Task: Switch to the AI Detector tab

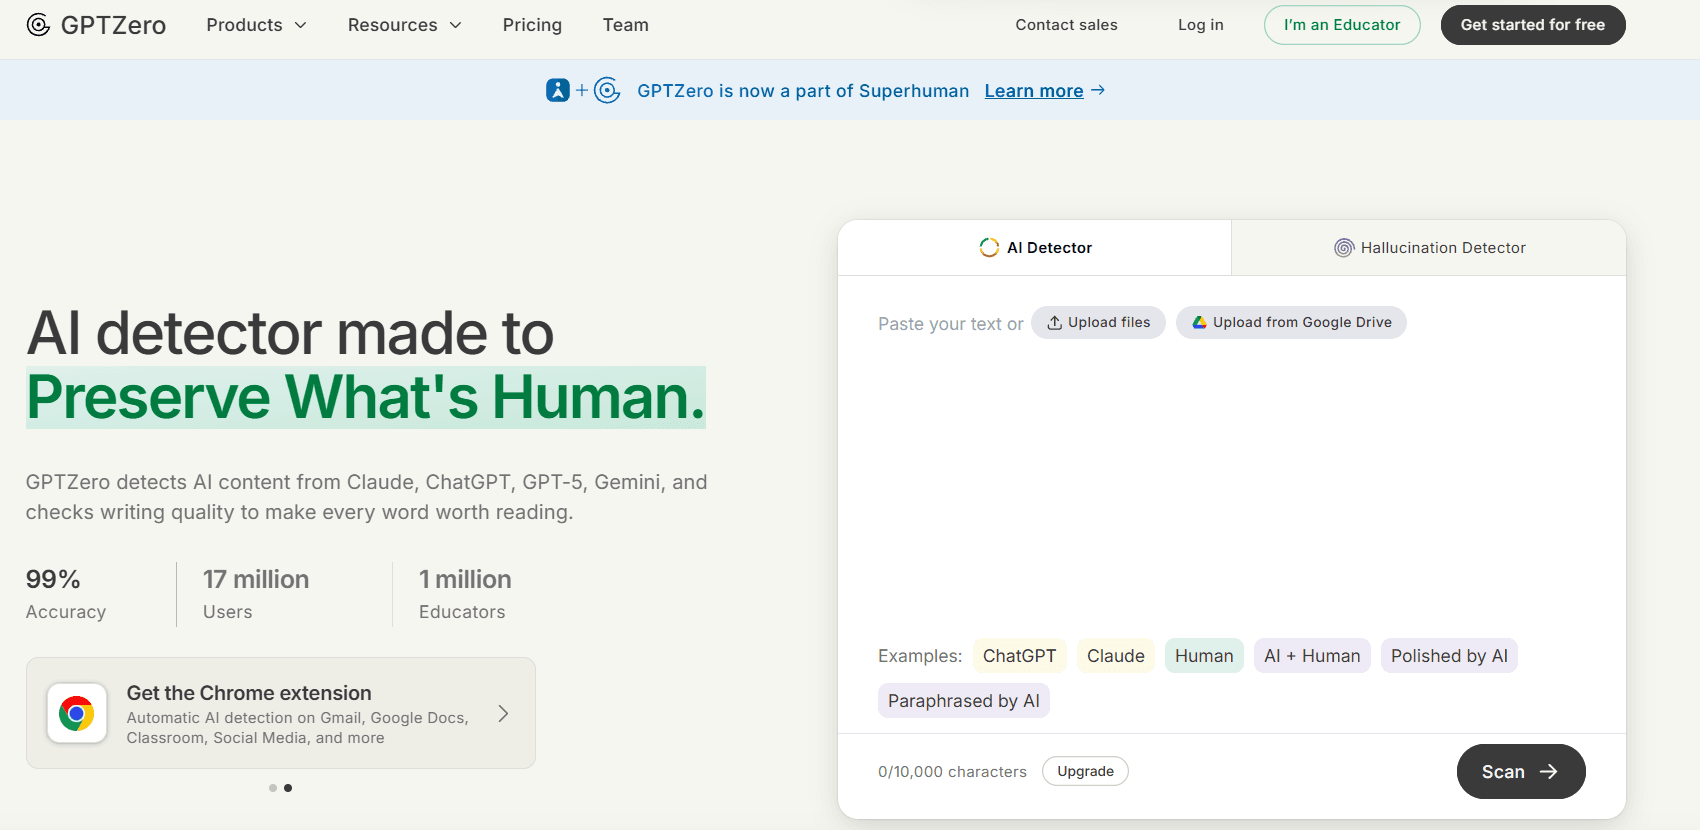Action: (1035, 248)
